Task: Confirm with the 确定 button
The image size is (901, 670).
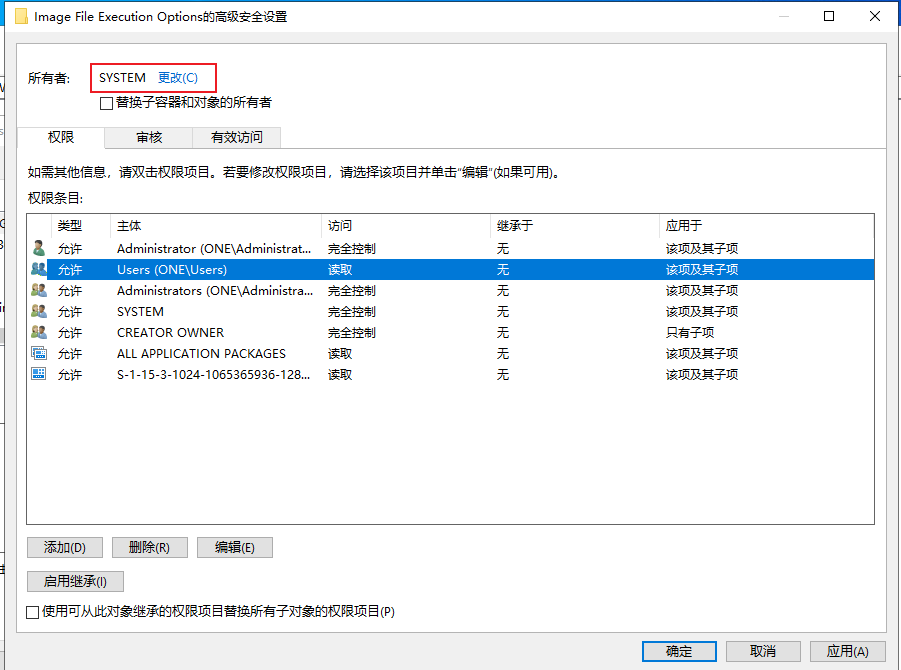Action: pos(679,652)
